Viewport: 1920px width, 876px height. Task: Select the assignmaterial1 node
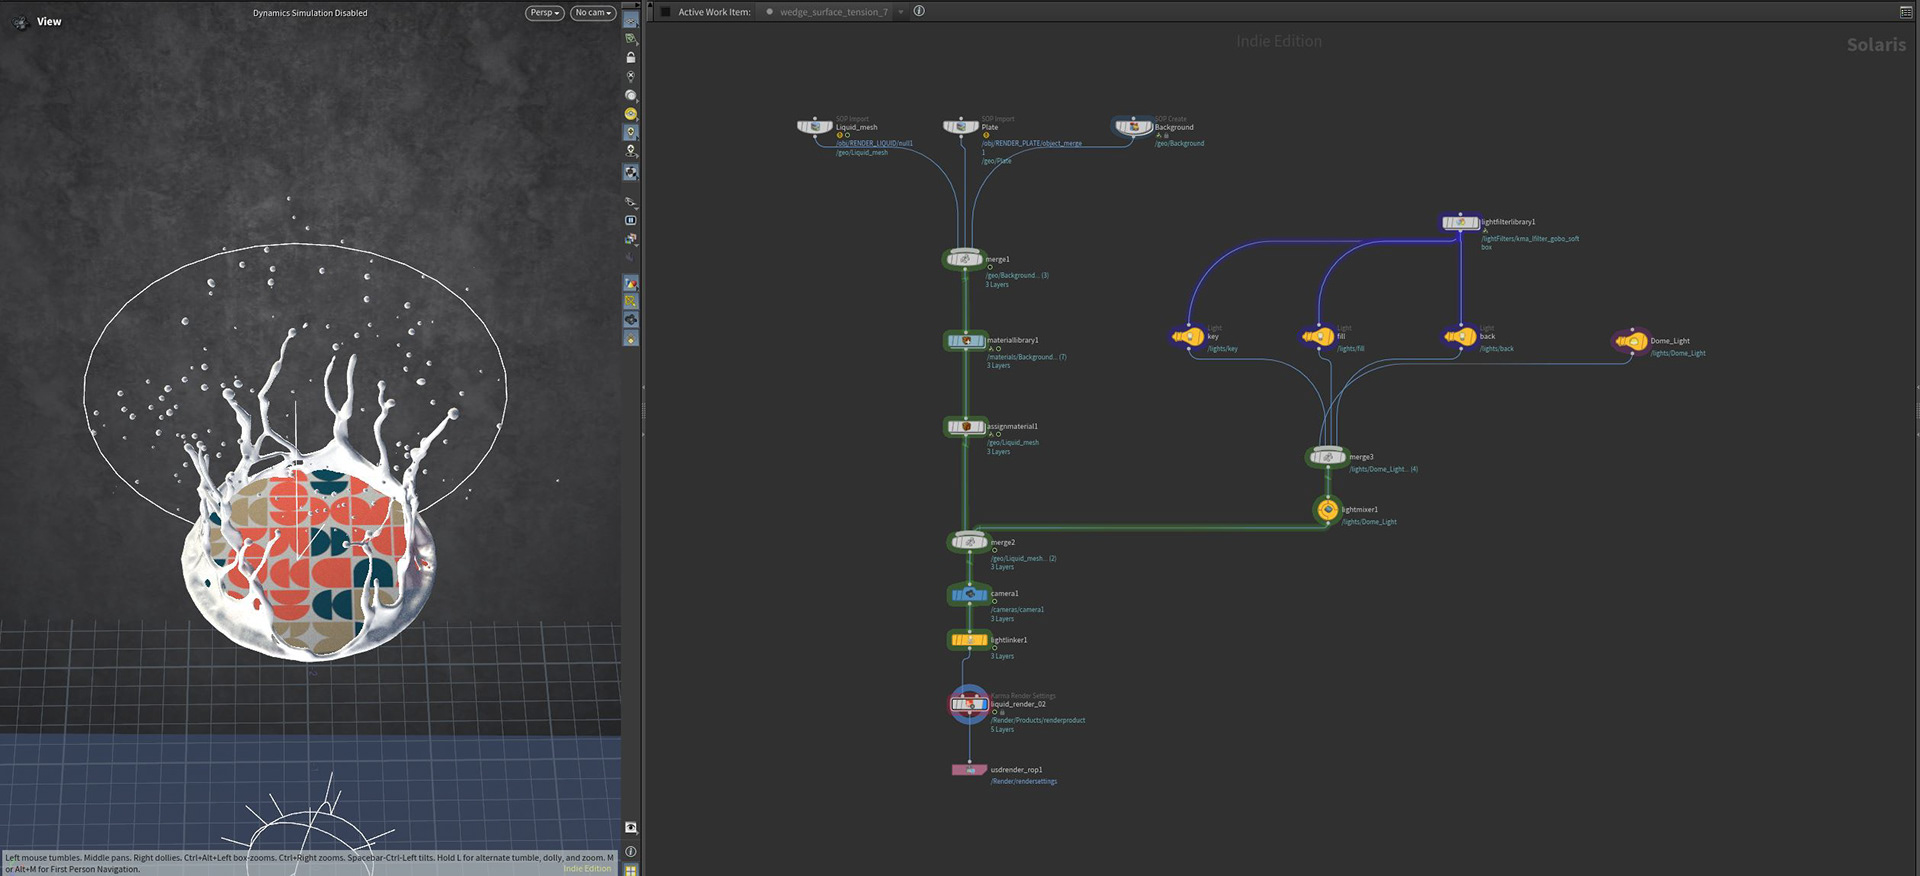click(x=966, y=427)
